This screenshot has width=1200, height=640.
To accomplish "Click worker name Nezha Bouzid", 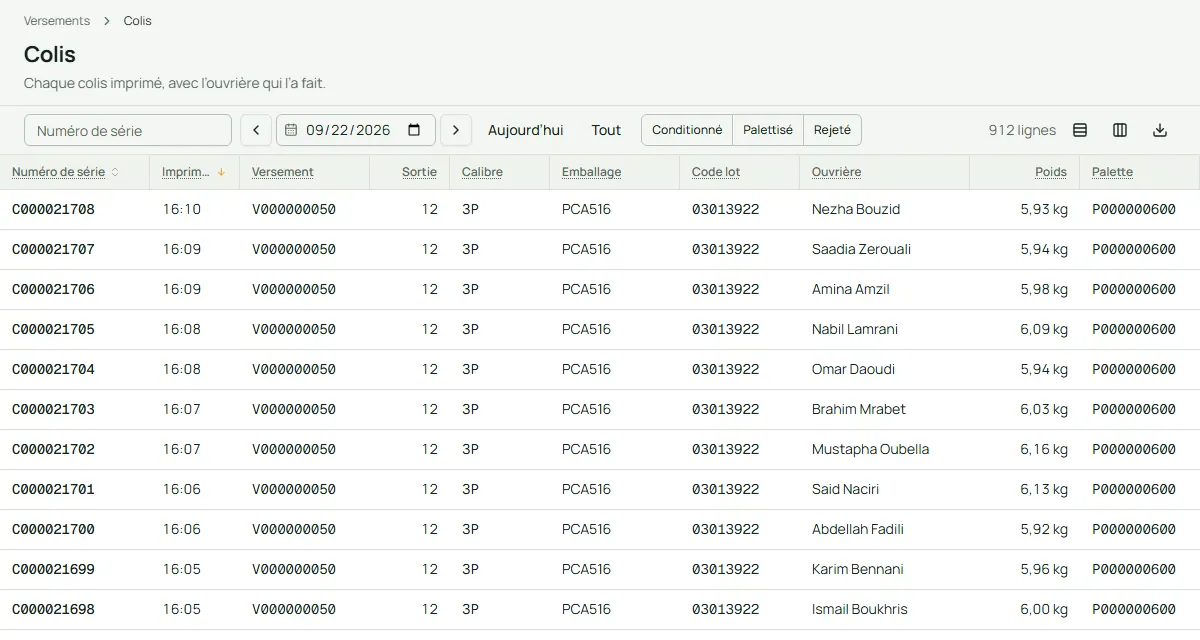I will [x=856, y=210].
